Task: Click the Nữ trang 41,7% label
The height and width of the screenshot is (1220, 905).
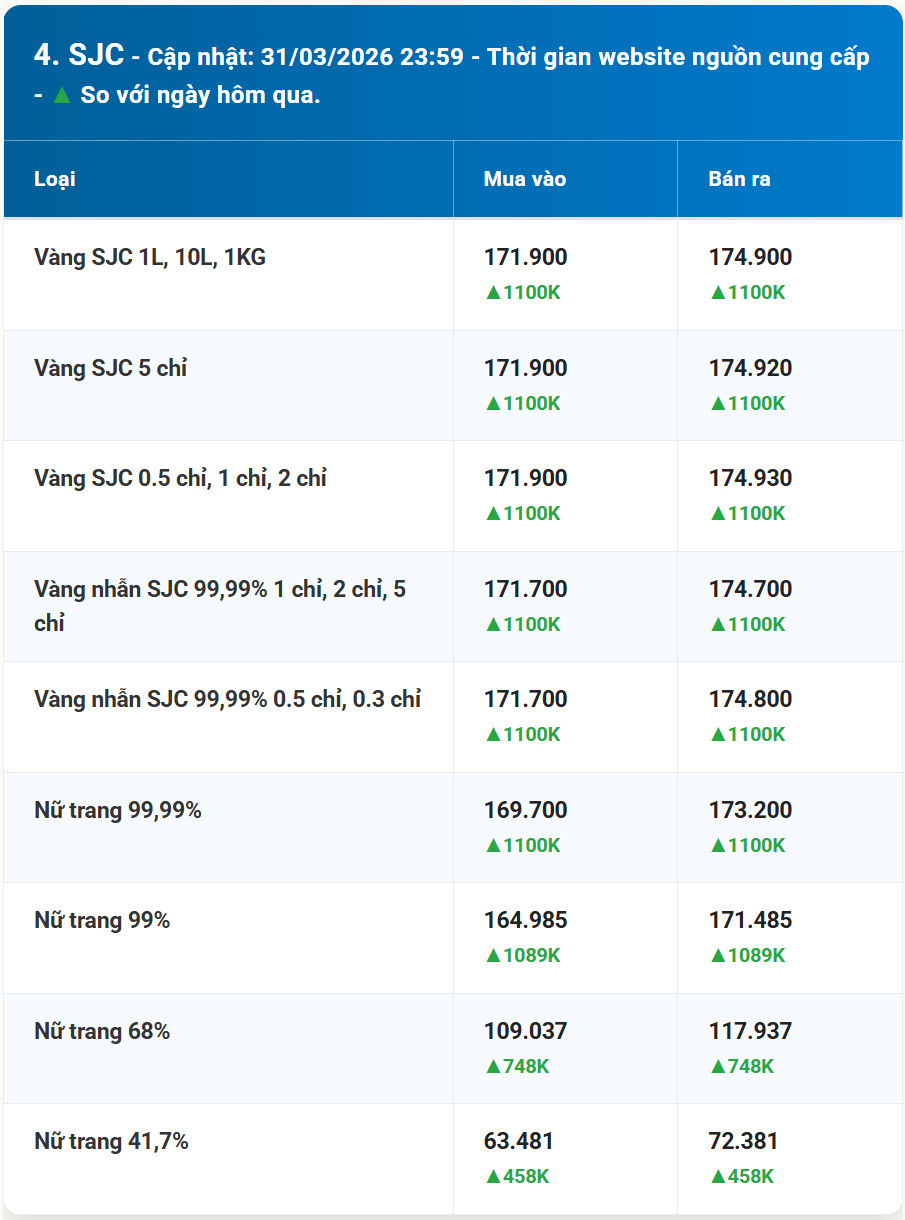Action: click(111, 1141)
